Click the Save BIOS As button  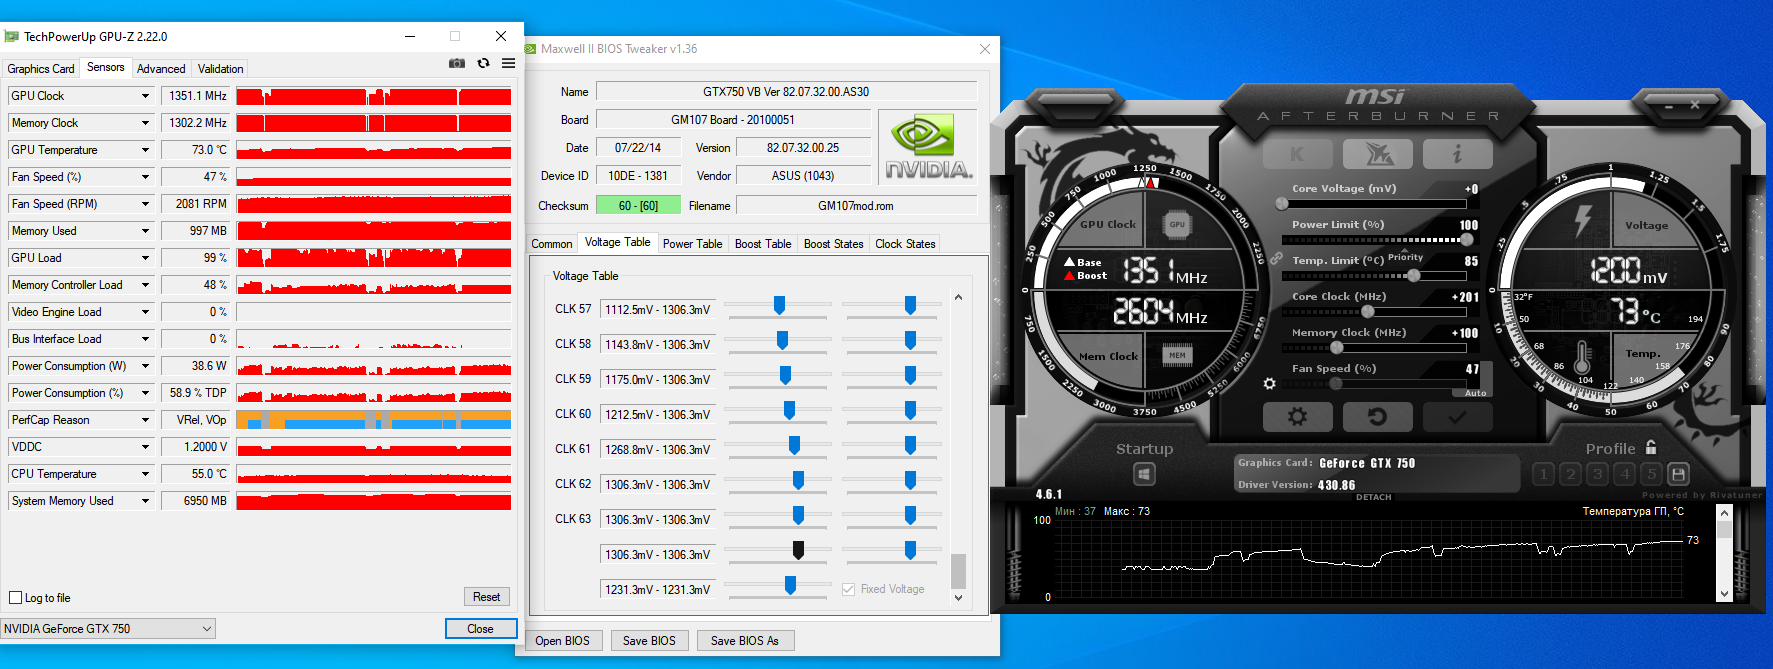coord(745,641)
